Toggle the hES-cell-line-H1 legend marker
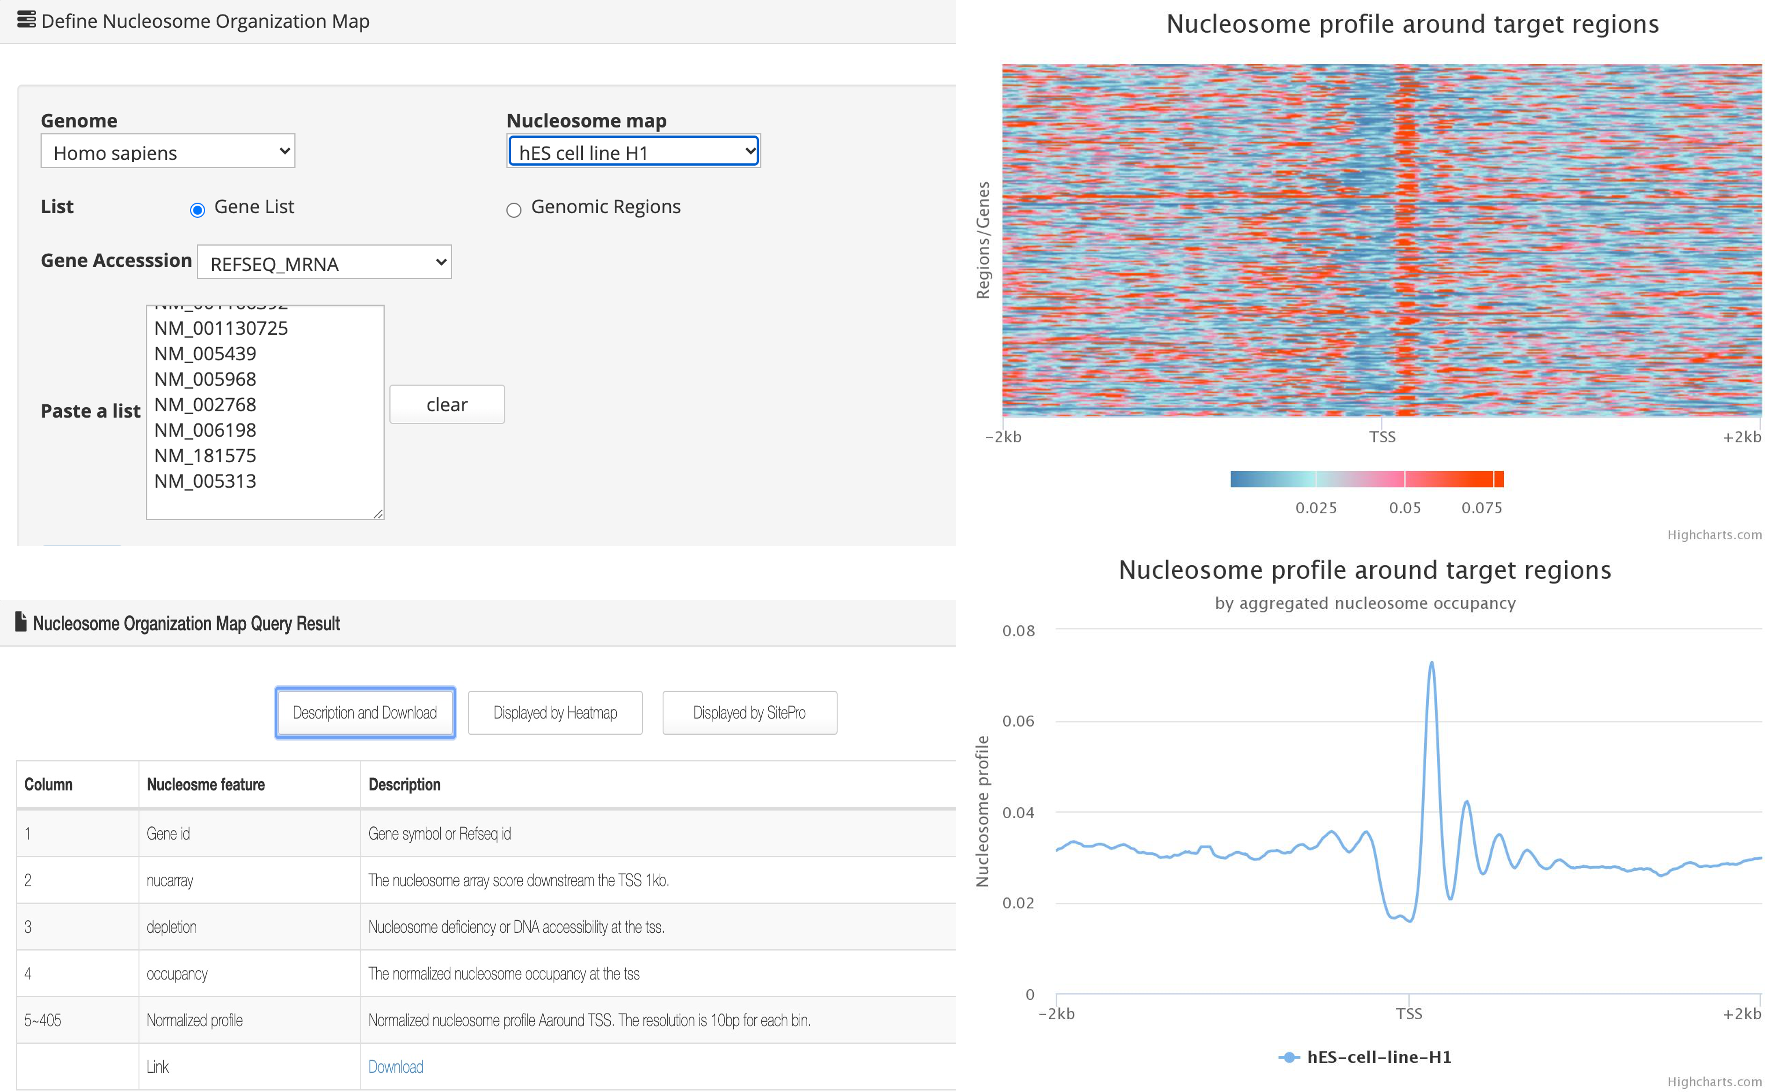The width and height of the screenshot is (1776, 1092). (x=1289, y=1057)
